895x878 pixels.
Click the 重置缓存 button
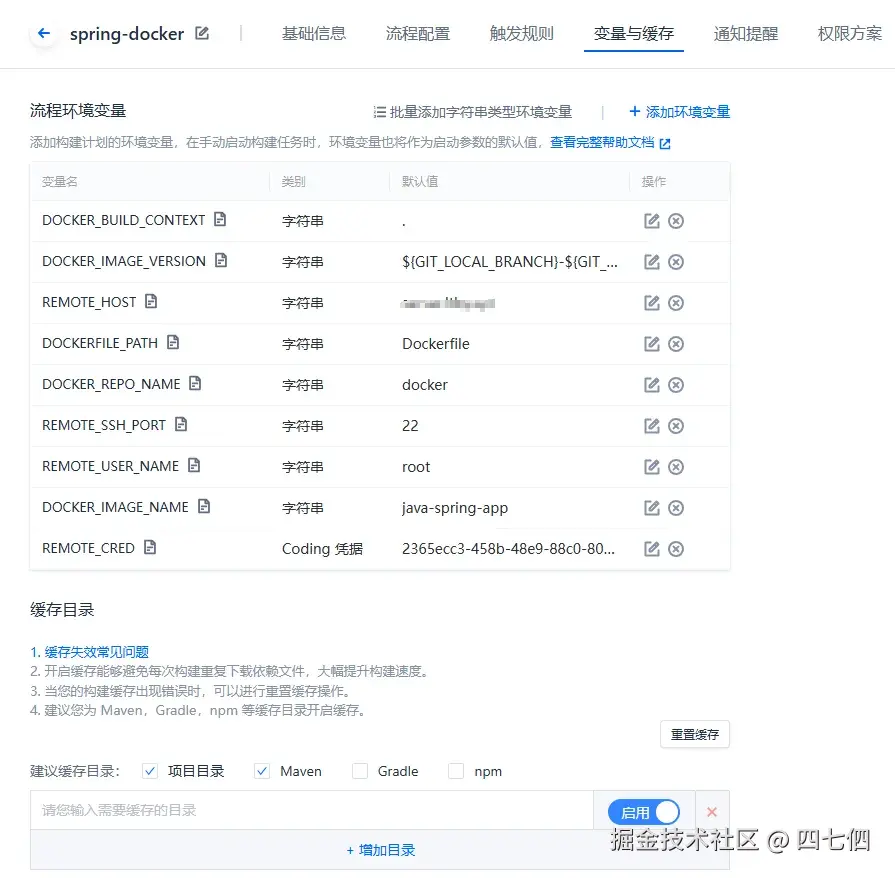(x=694, y=734)
